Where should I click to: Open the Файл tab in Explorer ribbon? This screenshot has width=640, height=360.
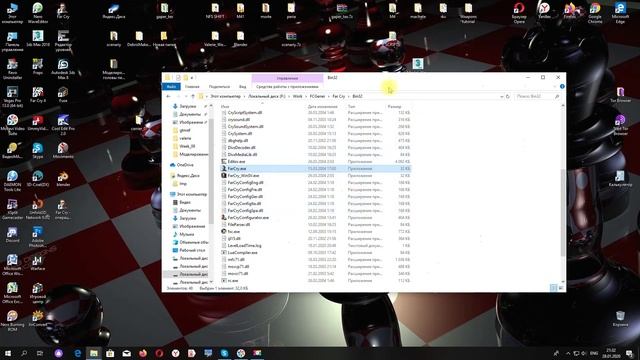171,87
